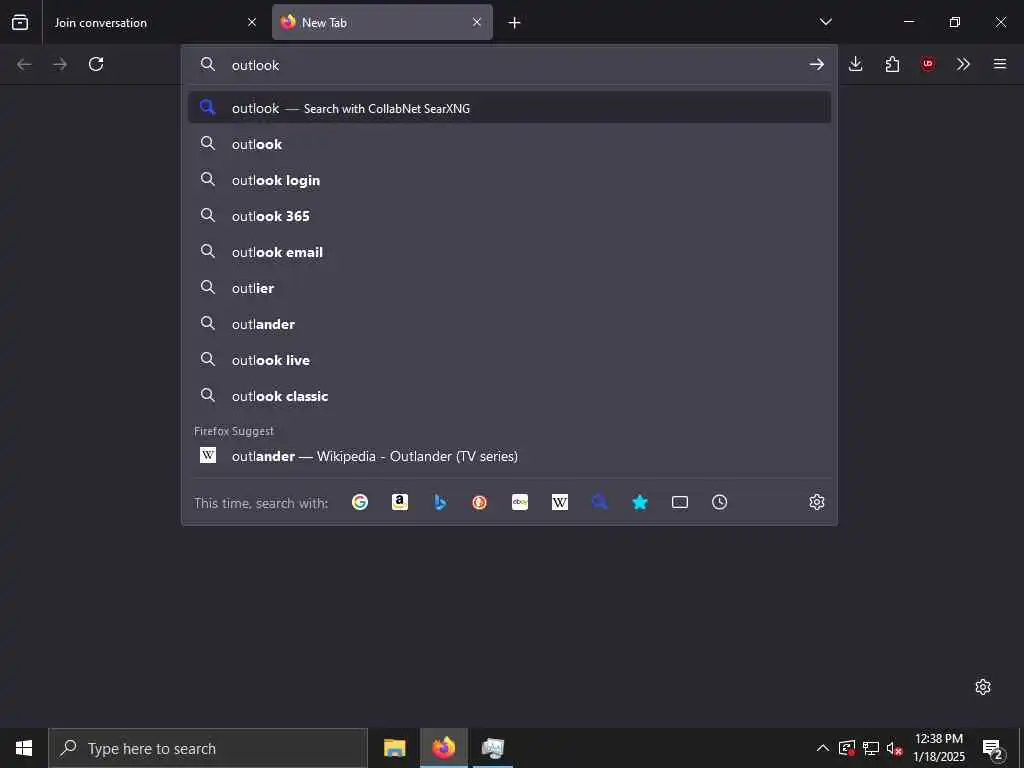1024x768 pixels.
Task: Open File Explorer from taskbar
Action: 394,748
